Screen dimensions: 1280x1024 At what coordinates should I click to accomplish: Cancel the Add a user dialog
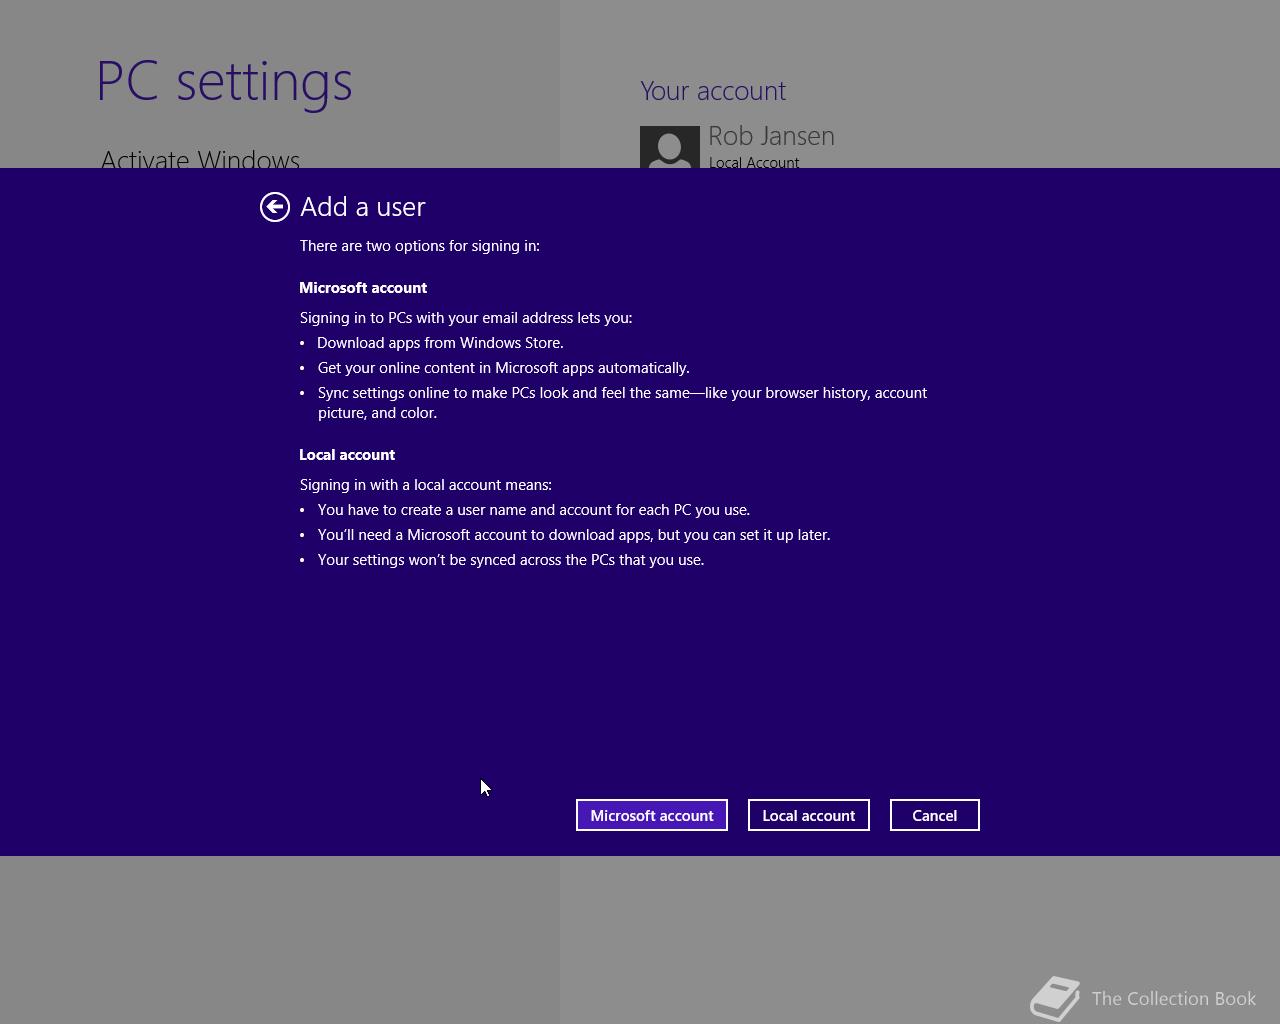click(935, 815)
